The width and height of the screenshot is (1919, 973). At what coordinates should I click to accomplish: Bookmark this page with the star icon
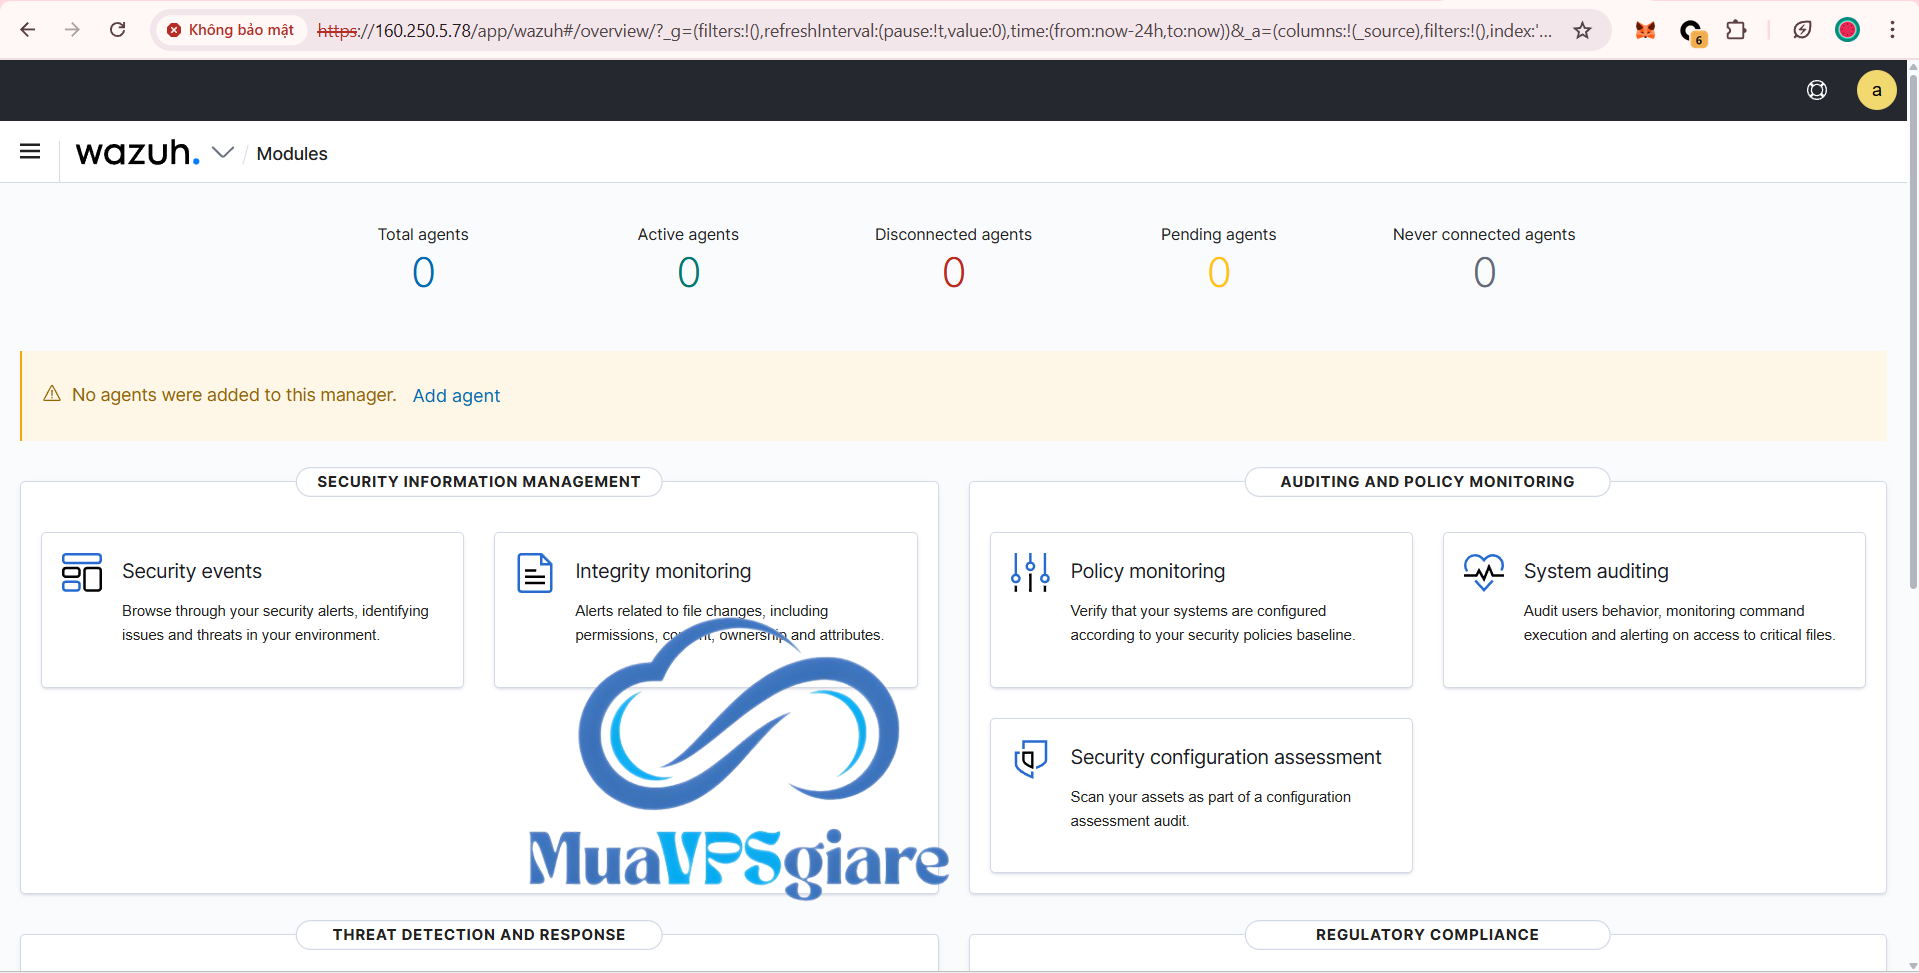[1582, 30]
